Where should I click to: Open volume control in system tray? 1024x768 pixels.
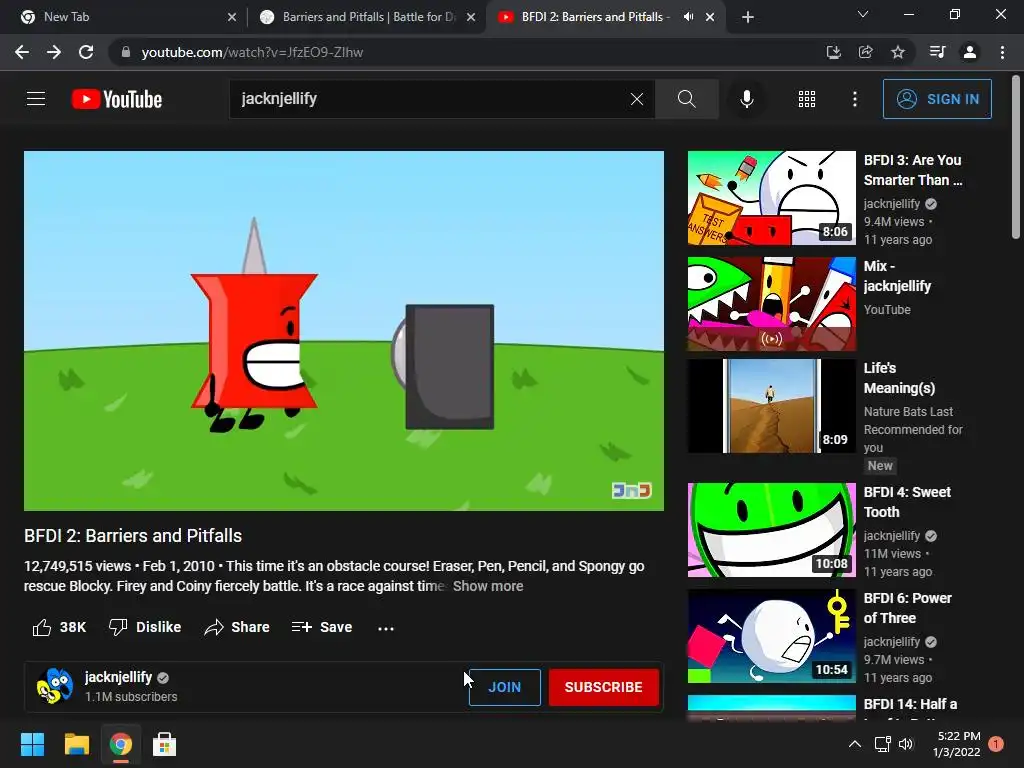pos(906,744)
